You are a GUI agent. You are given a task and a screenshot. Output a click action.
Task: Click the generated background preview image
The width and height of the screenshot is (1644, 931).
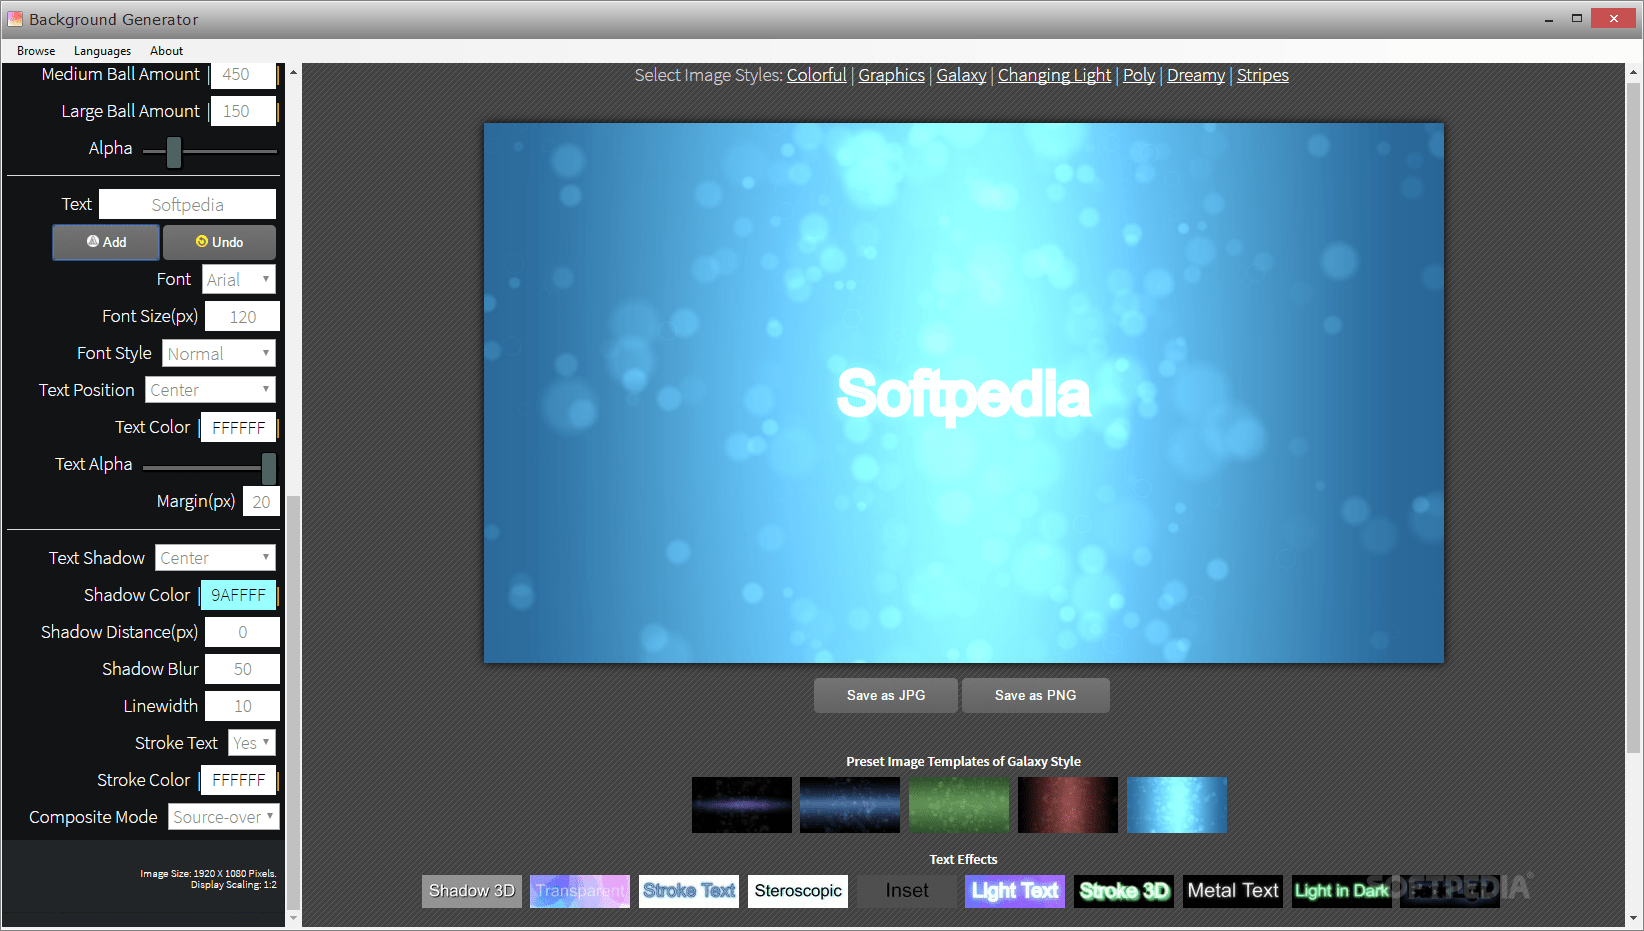[964, 393]
